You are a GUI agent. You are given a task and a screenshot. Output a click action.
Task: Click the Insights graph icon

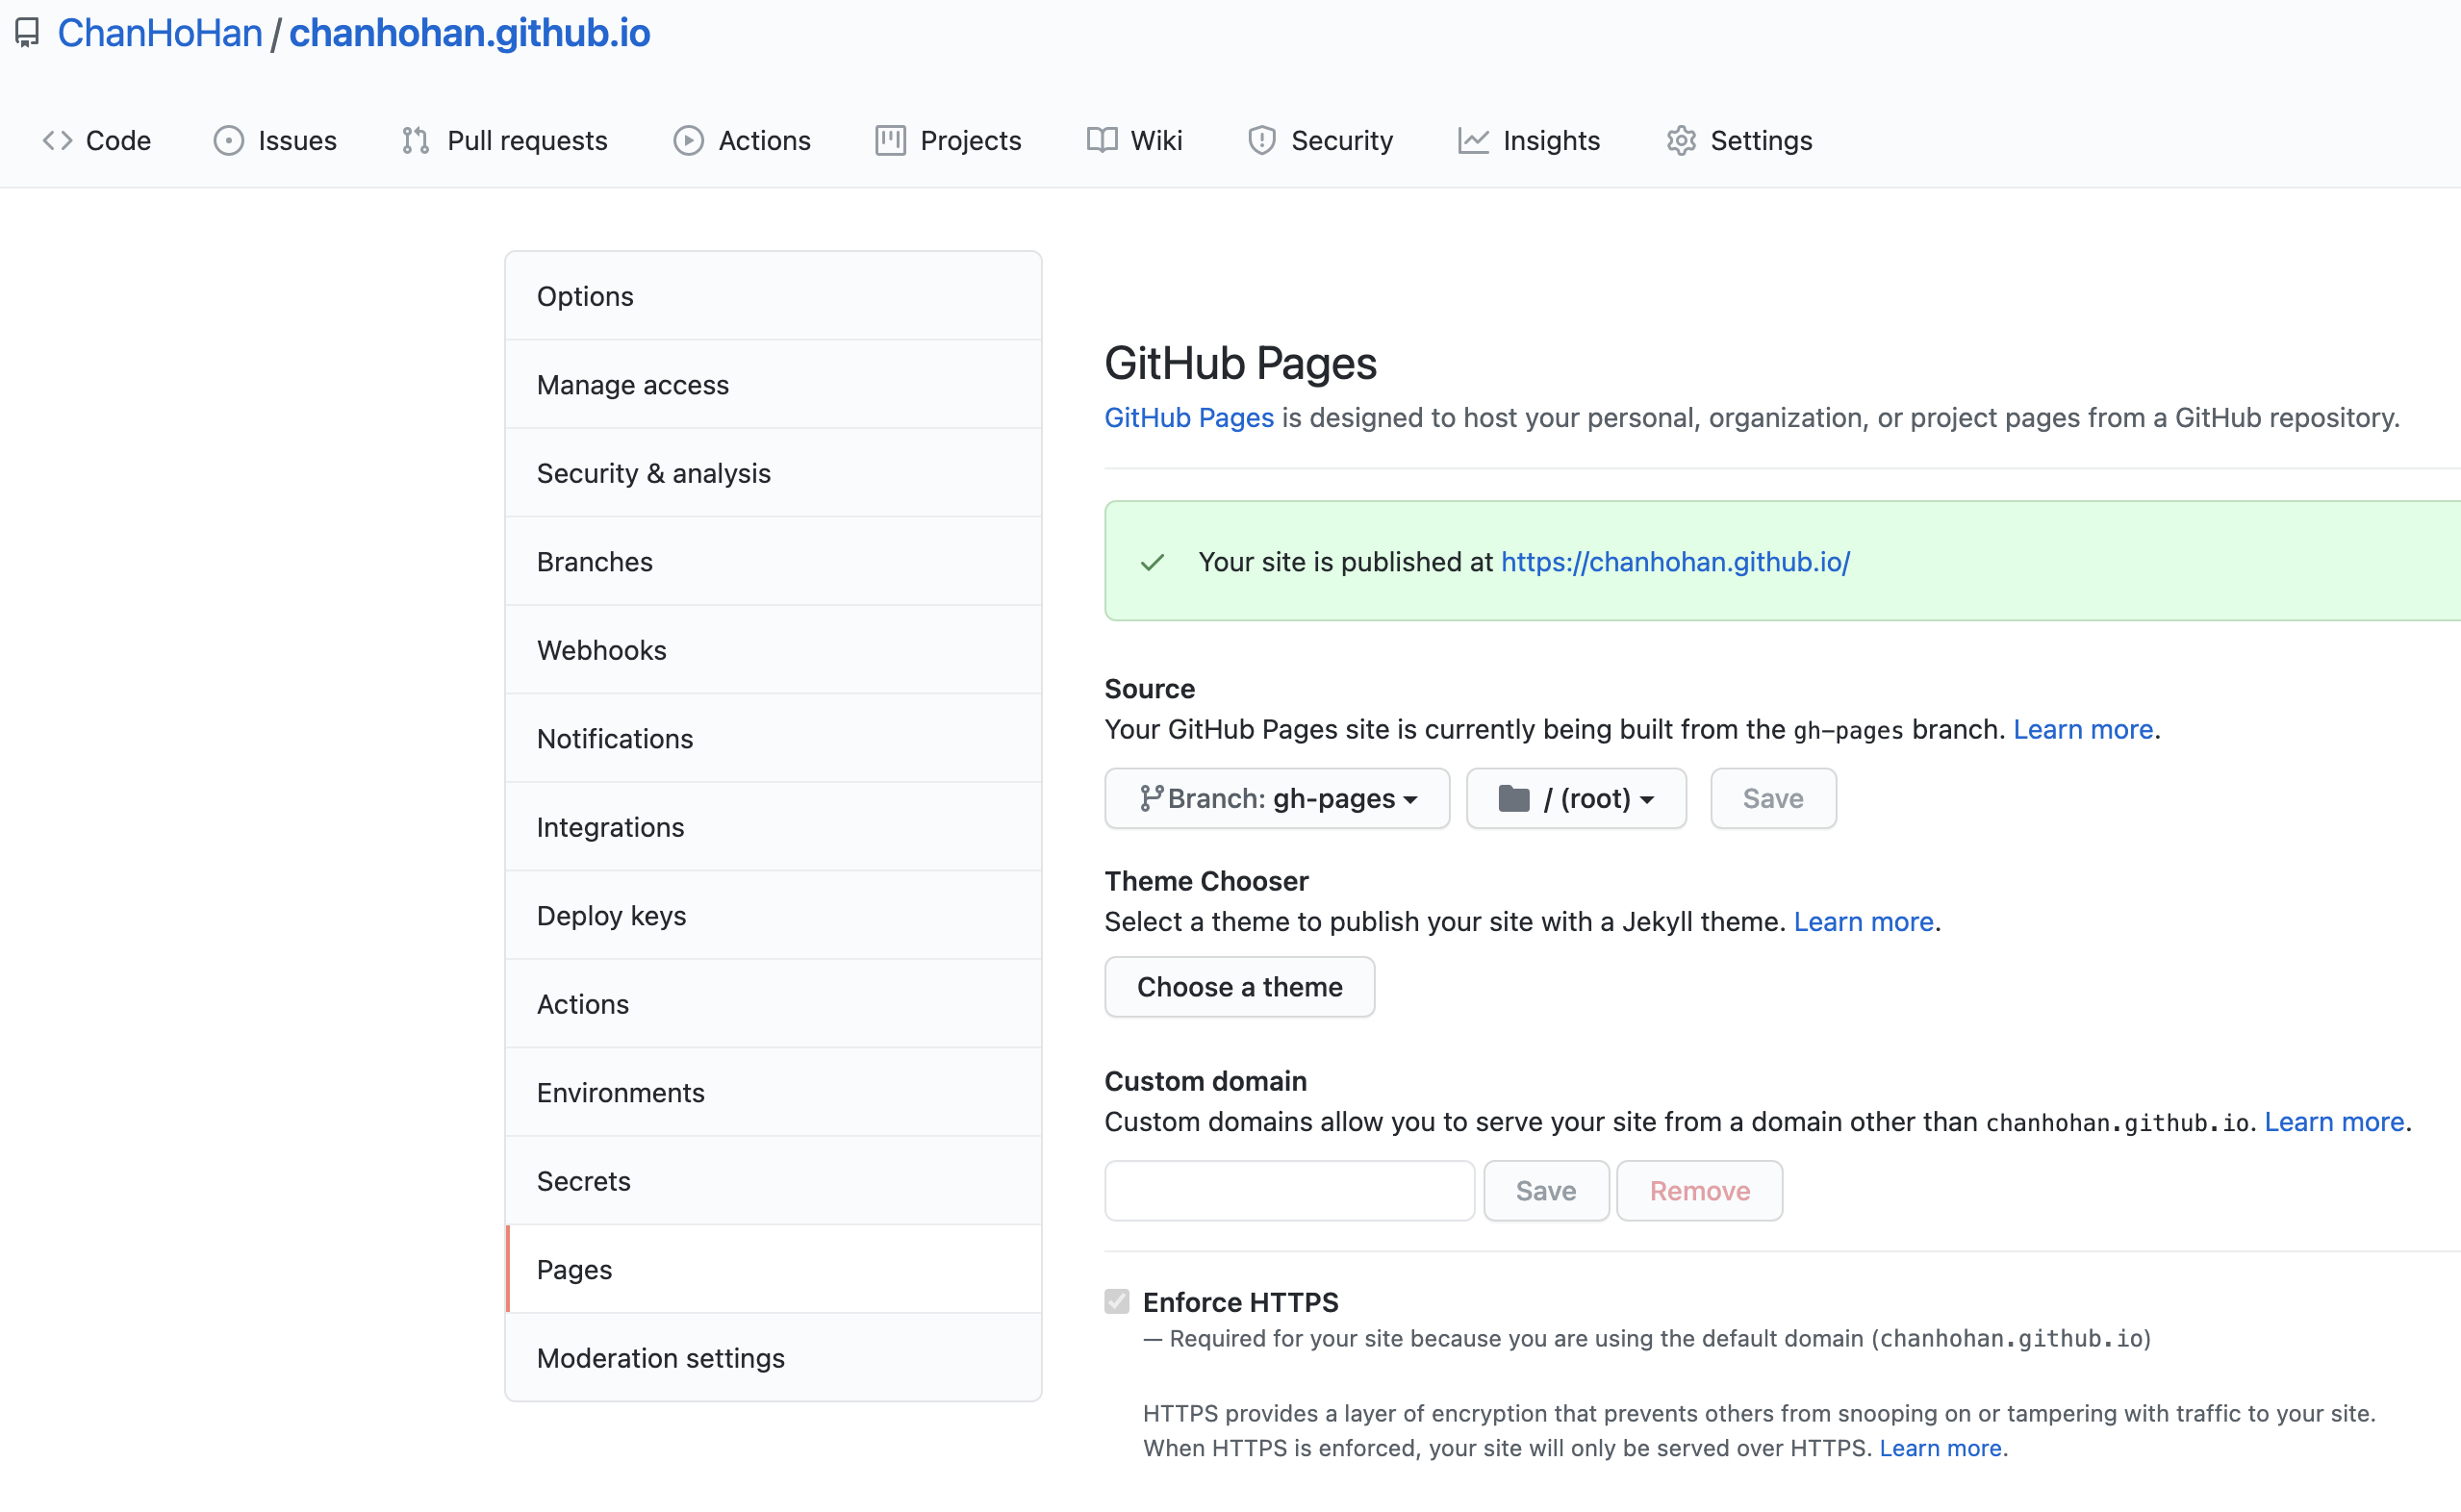tap(1472, 140)
